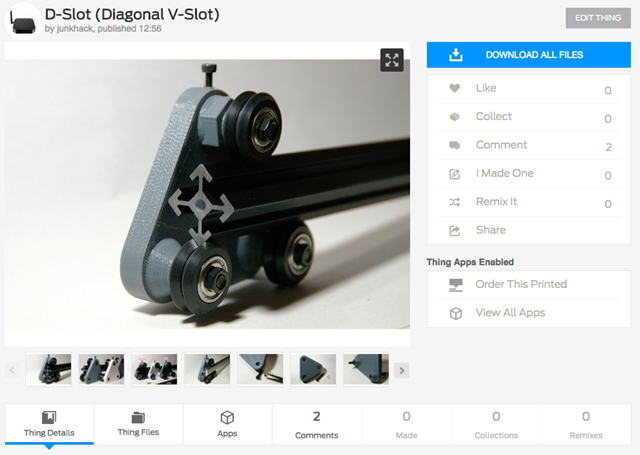Click the Remix It shuffle icon
The image size is (640, 455).
click(454, 202)
